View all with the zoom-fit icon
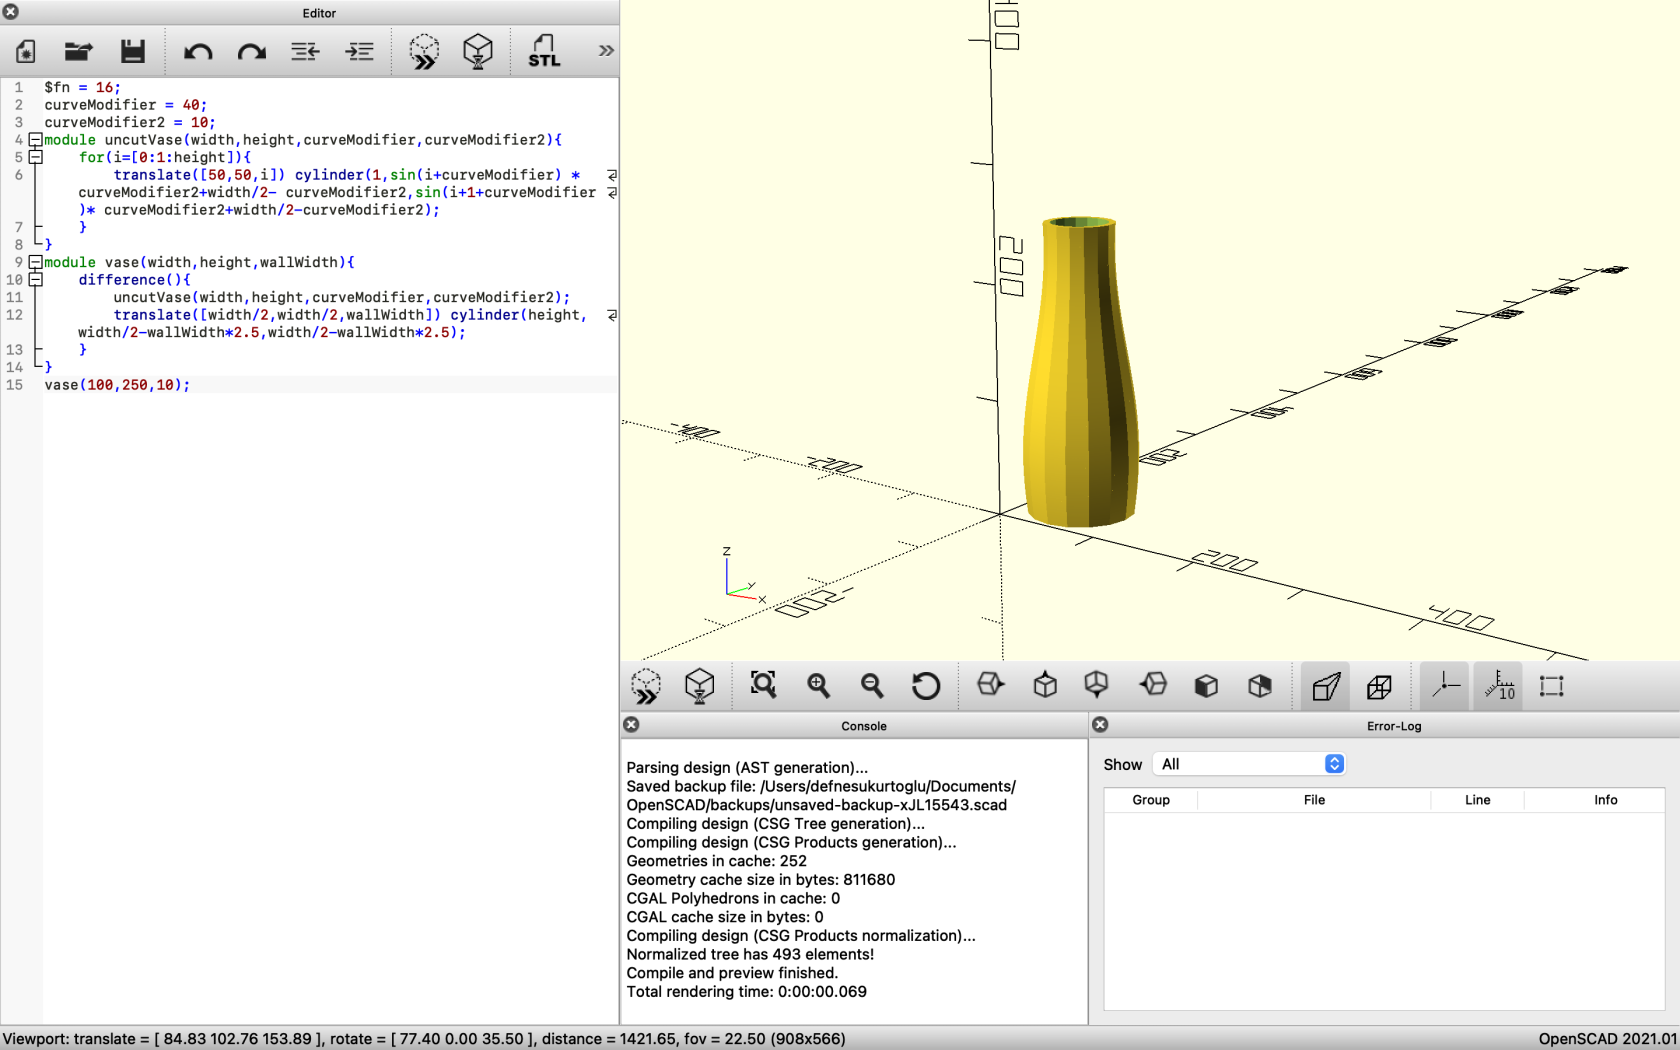The image size is (1680, 1050). point(764,685)
